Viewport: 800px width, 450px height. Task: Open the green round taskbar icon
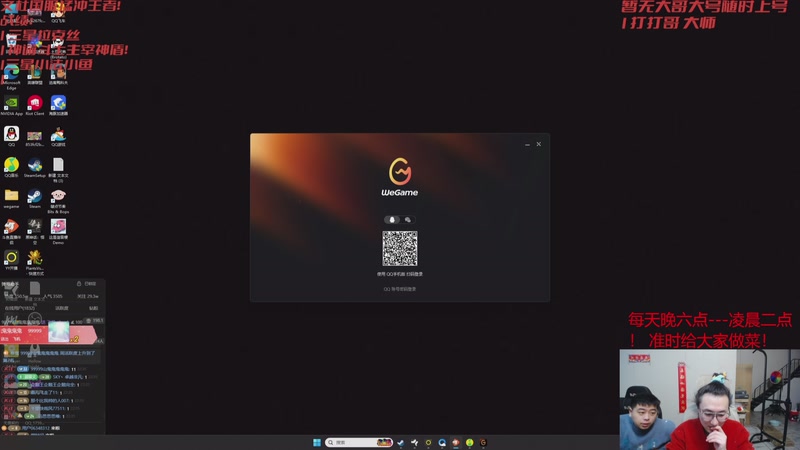click(469, 442)
